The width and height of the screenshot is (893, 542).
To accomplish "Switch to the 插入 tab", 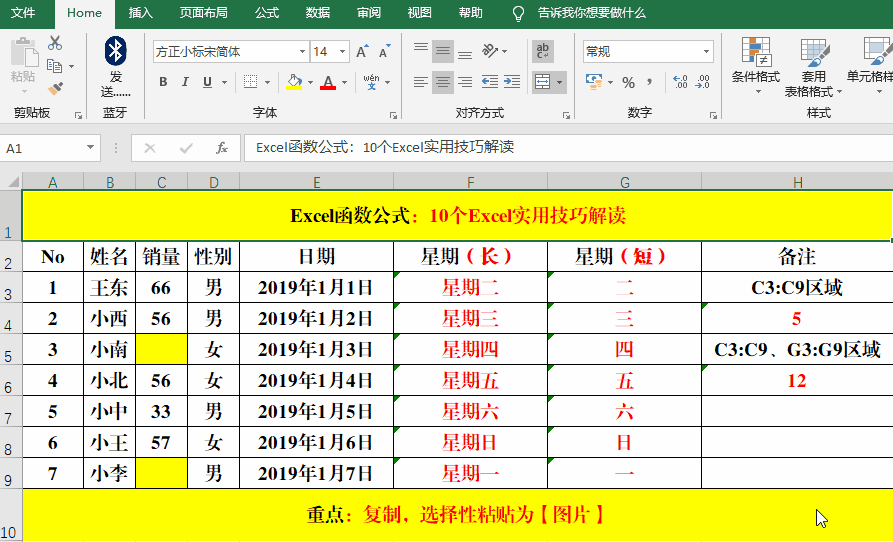I will coord(141,13).
